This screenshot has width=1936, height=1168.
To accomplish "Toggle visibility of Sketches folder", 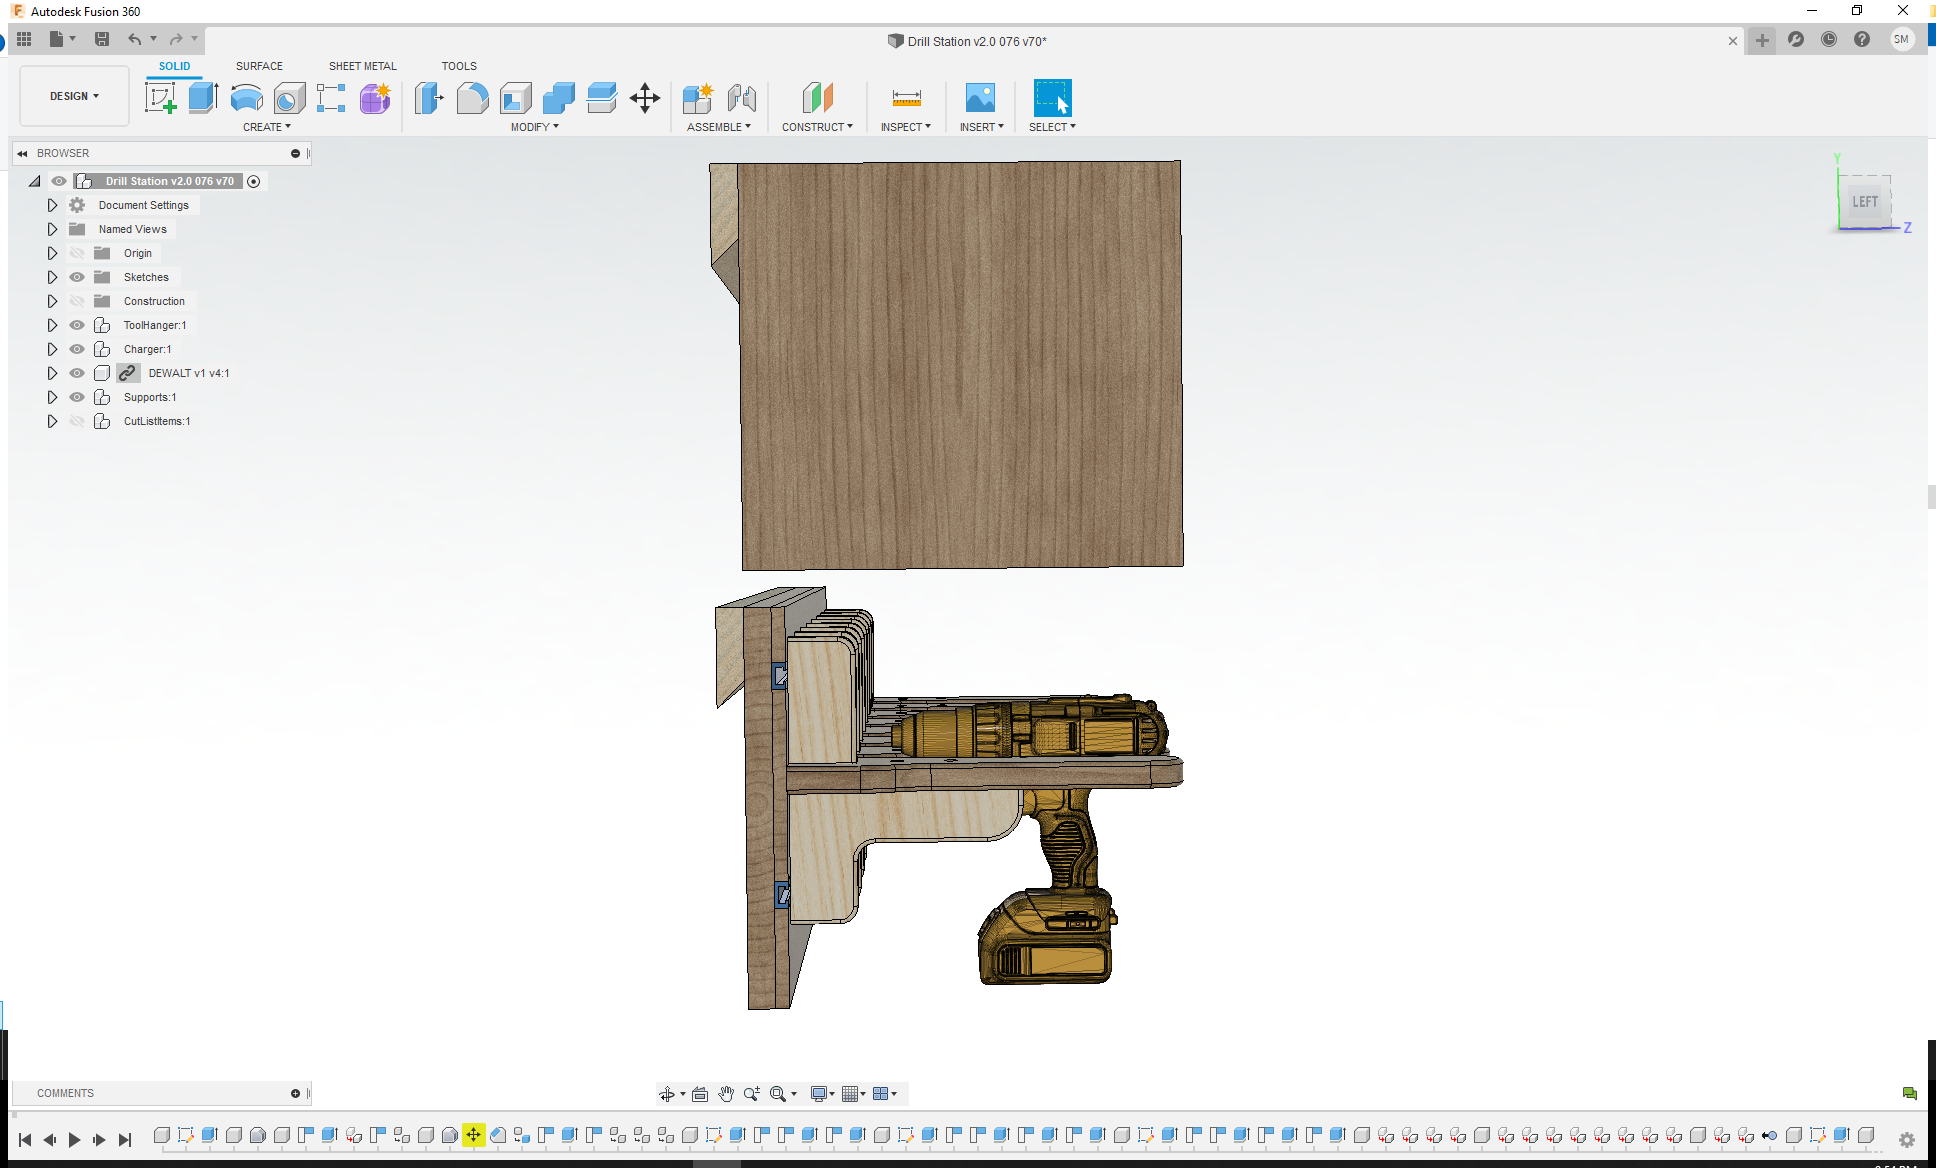I will [77, 277].
